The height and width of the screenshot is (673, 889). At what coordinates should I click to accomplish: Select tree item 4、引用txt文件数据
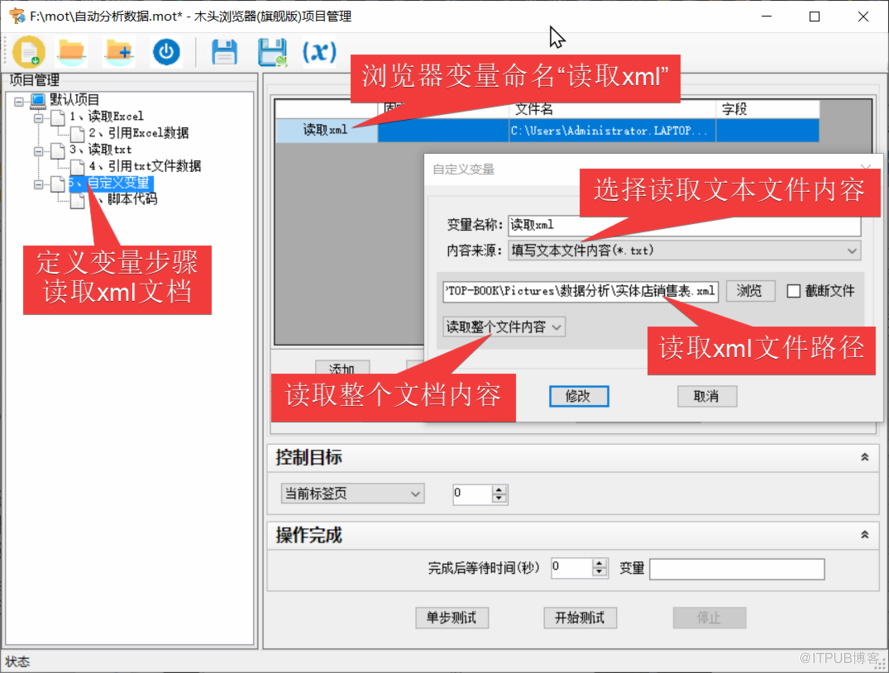coord(145,166)
